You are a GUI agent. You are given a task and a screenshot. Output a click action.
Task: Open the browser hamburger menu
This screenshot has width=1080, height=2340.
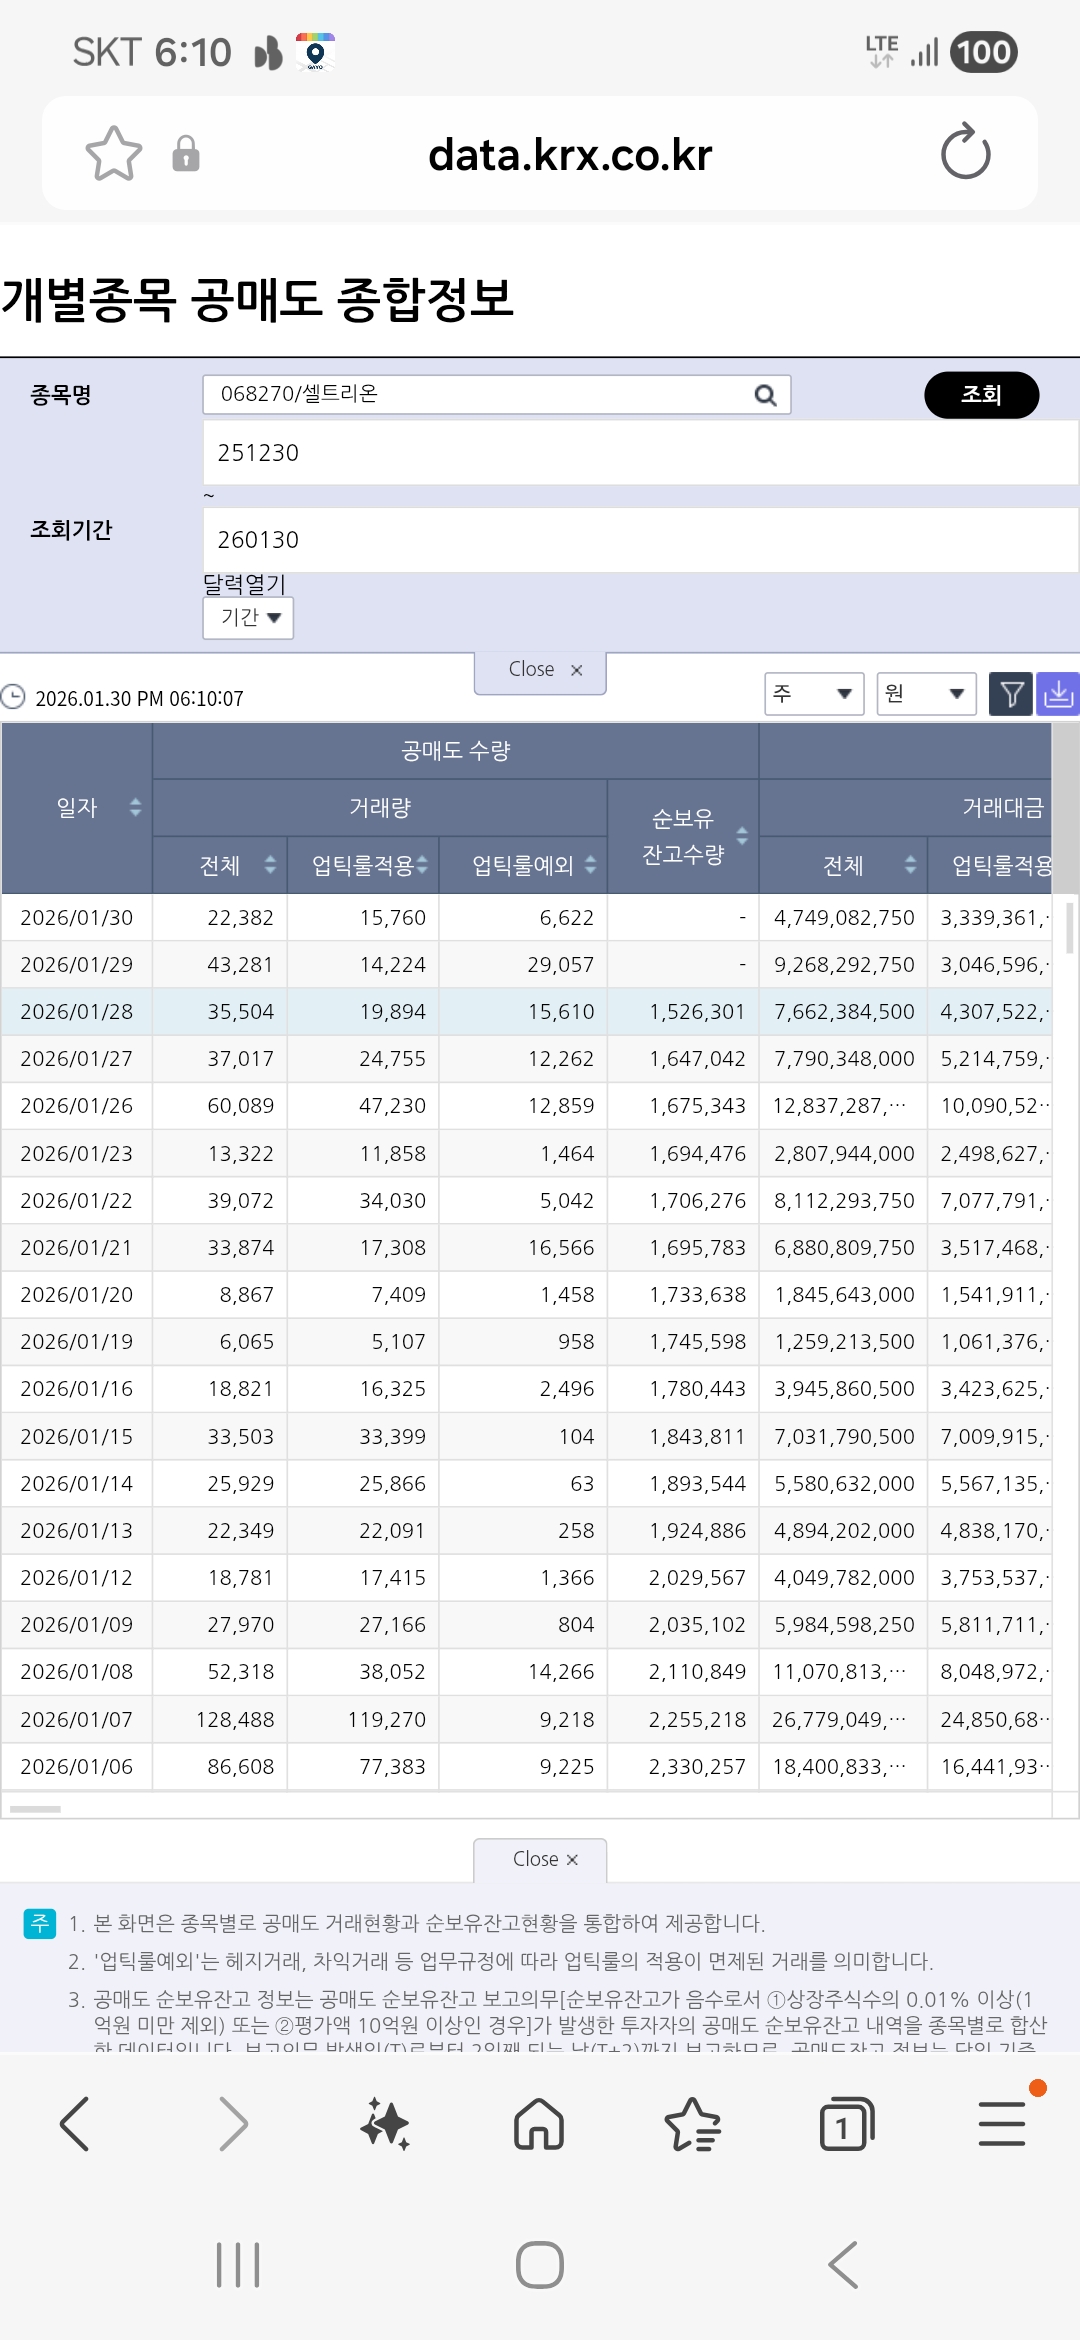[x=1002, y=2124]
